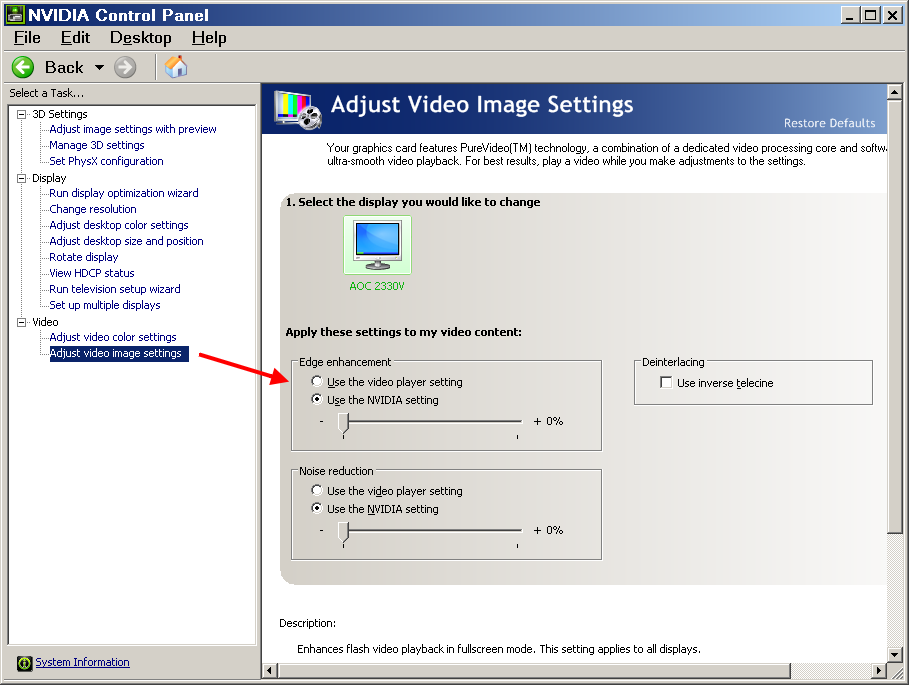Open the Edit menu

pyautogui.click(x=75, y=38)
